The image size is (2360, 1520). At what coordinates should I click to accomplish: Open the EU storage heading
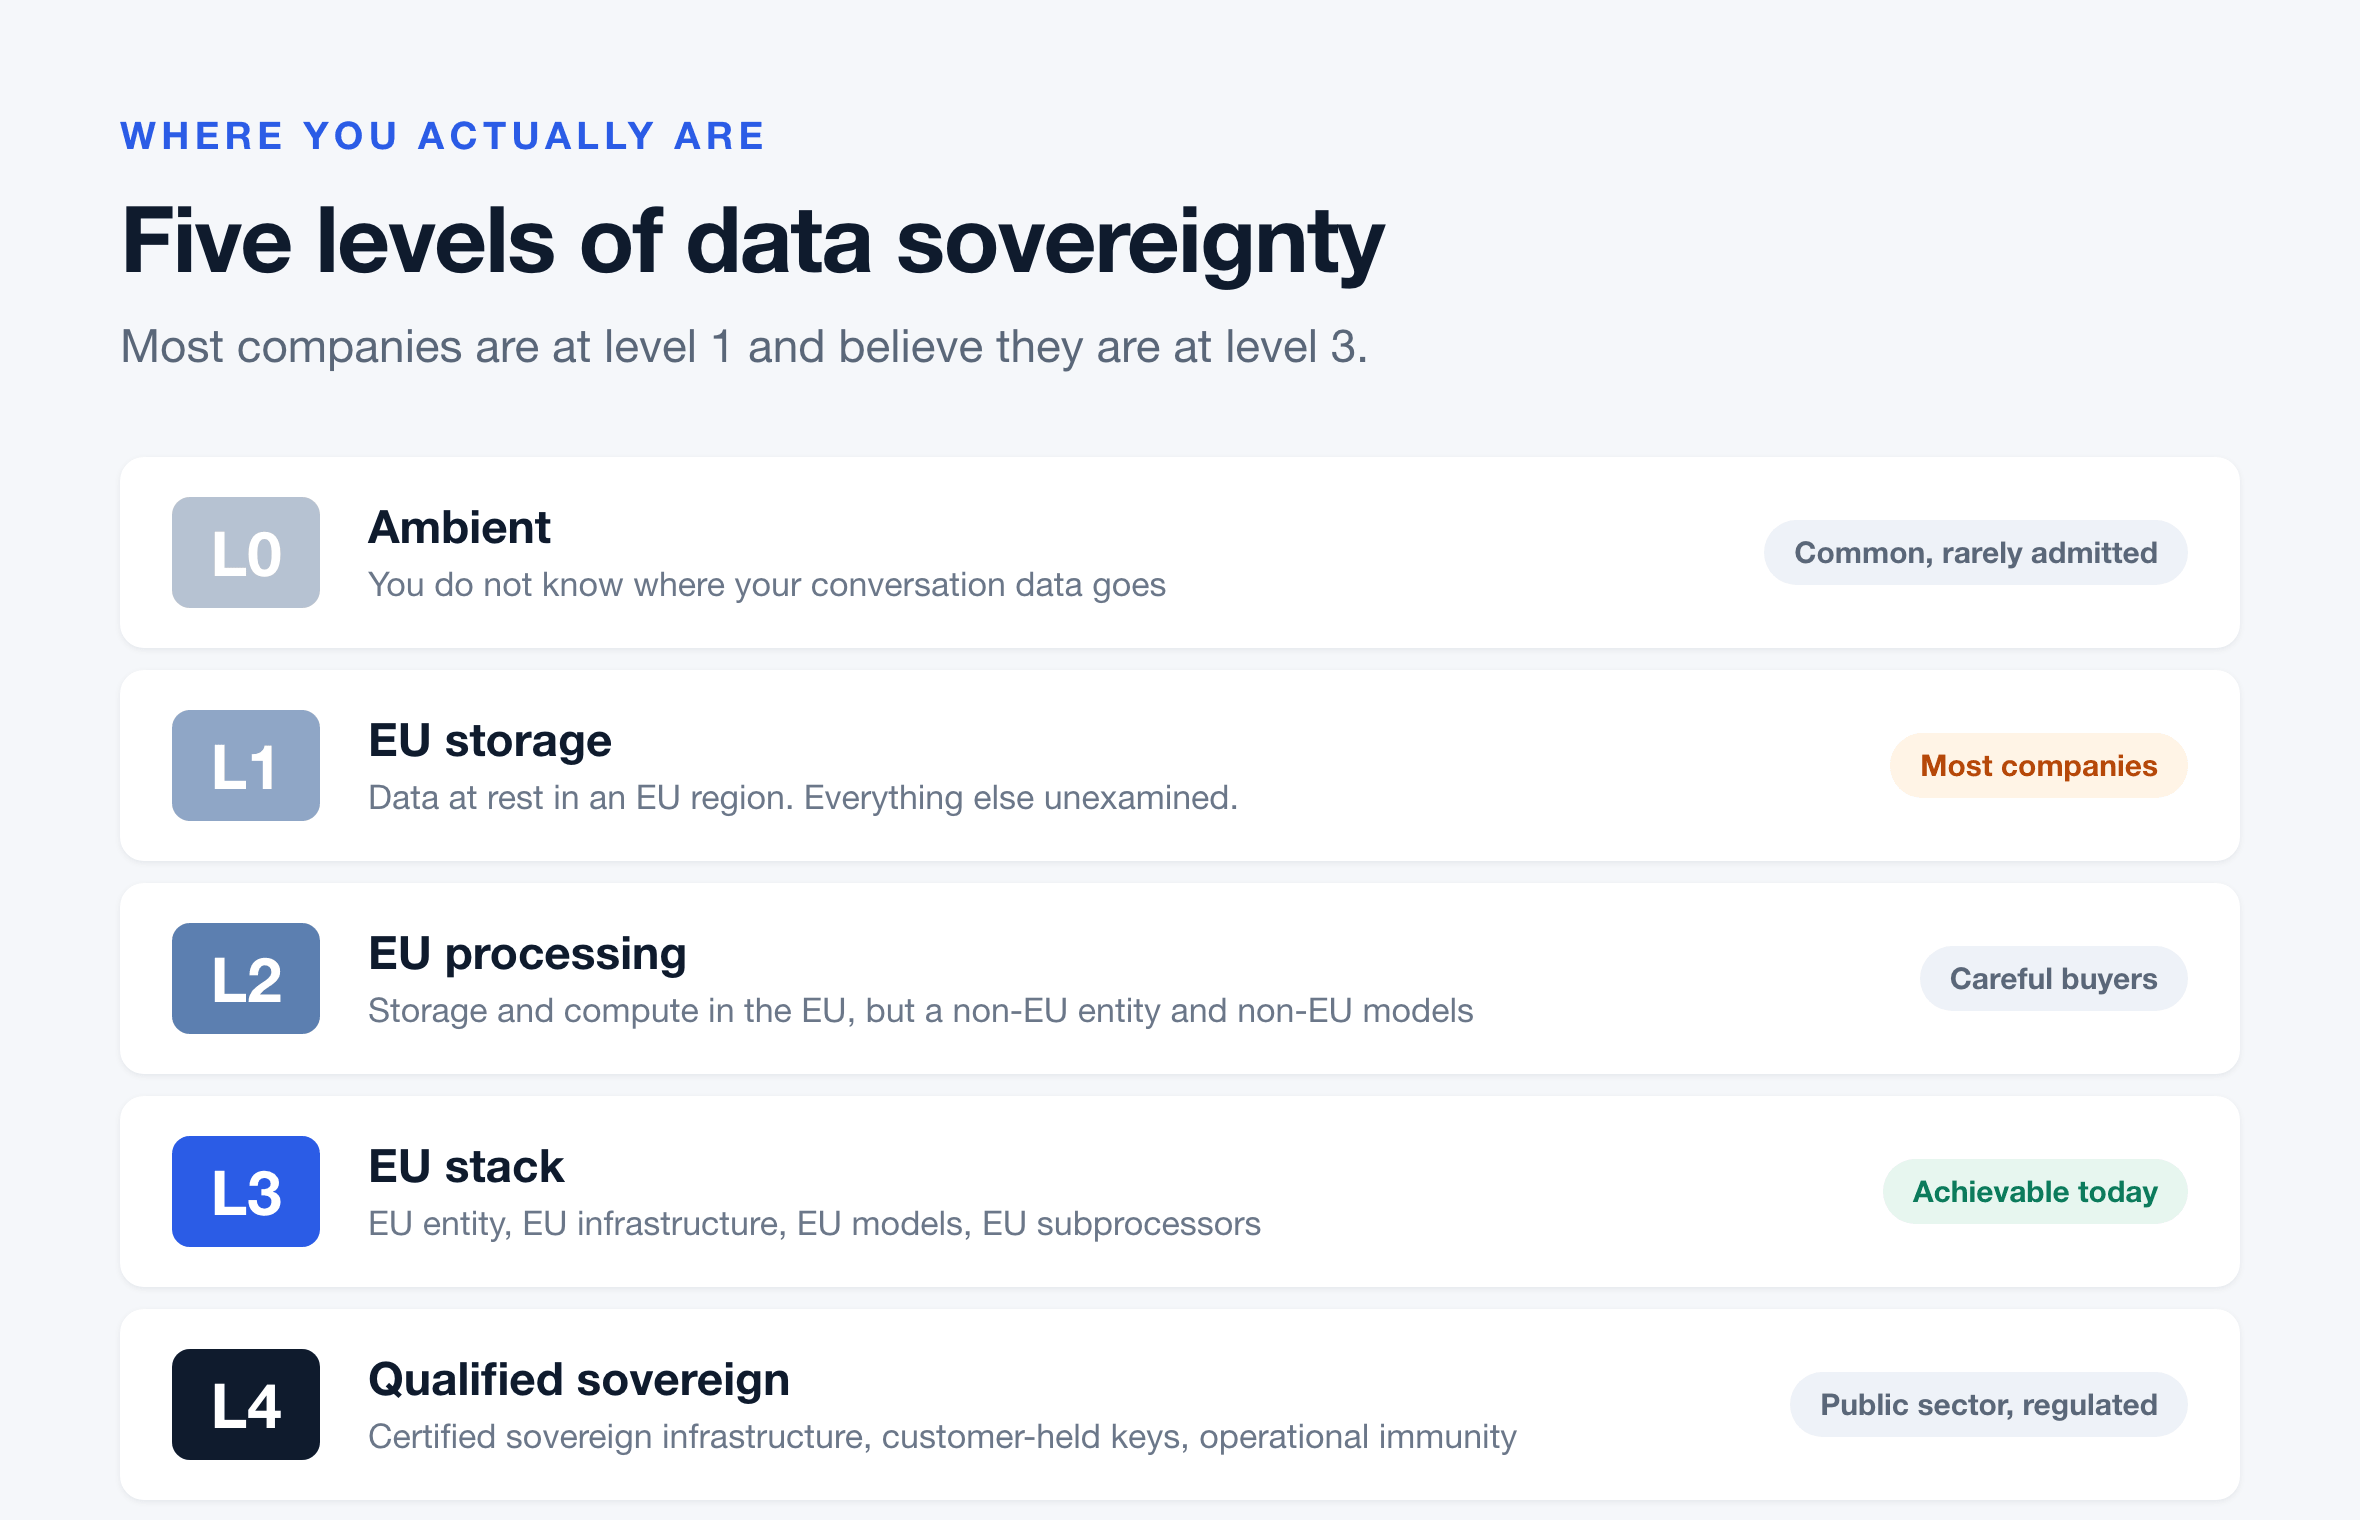click(490, 741)
